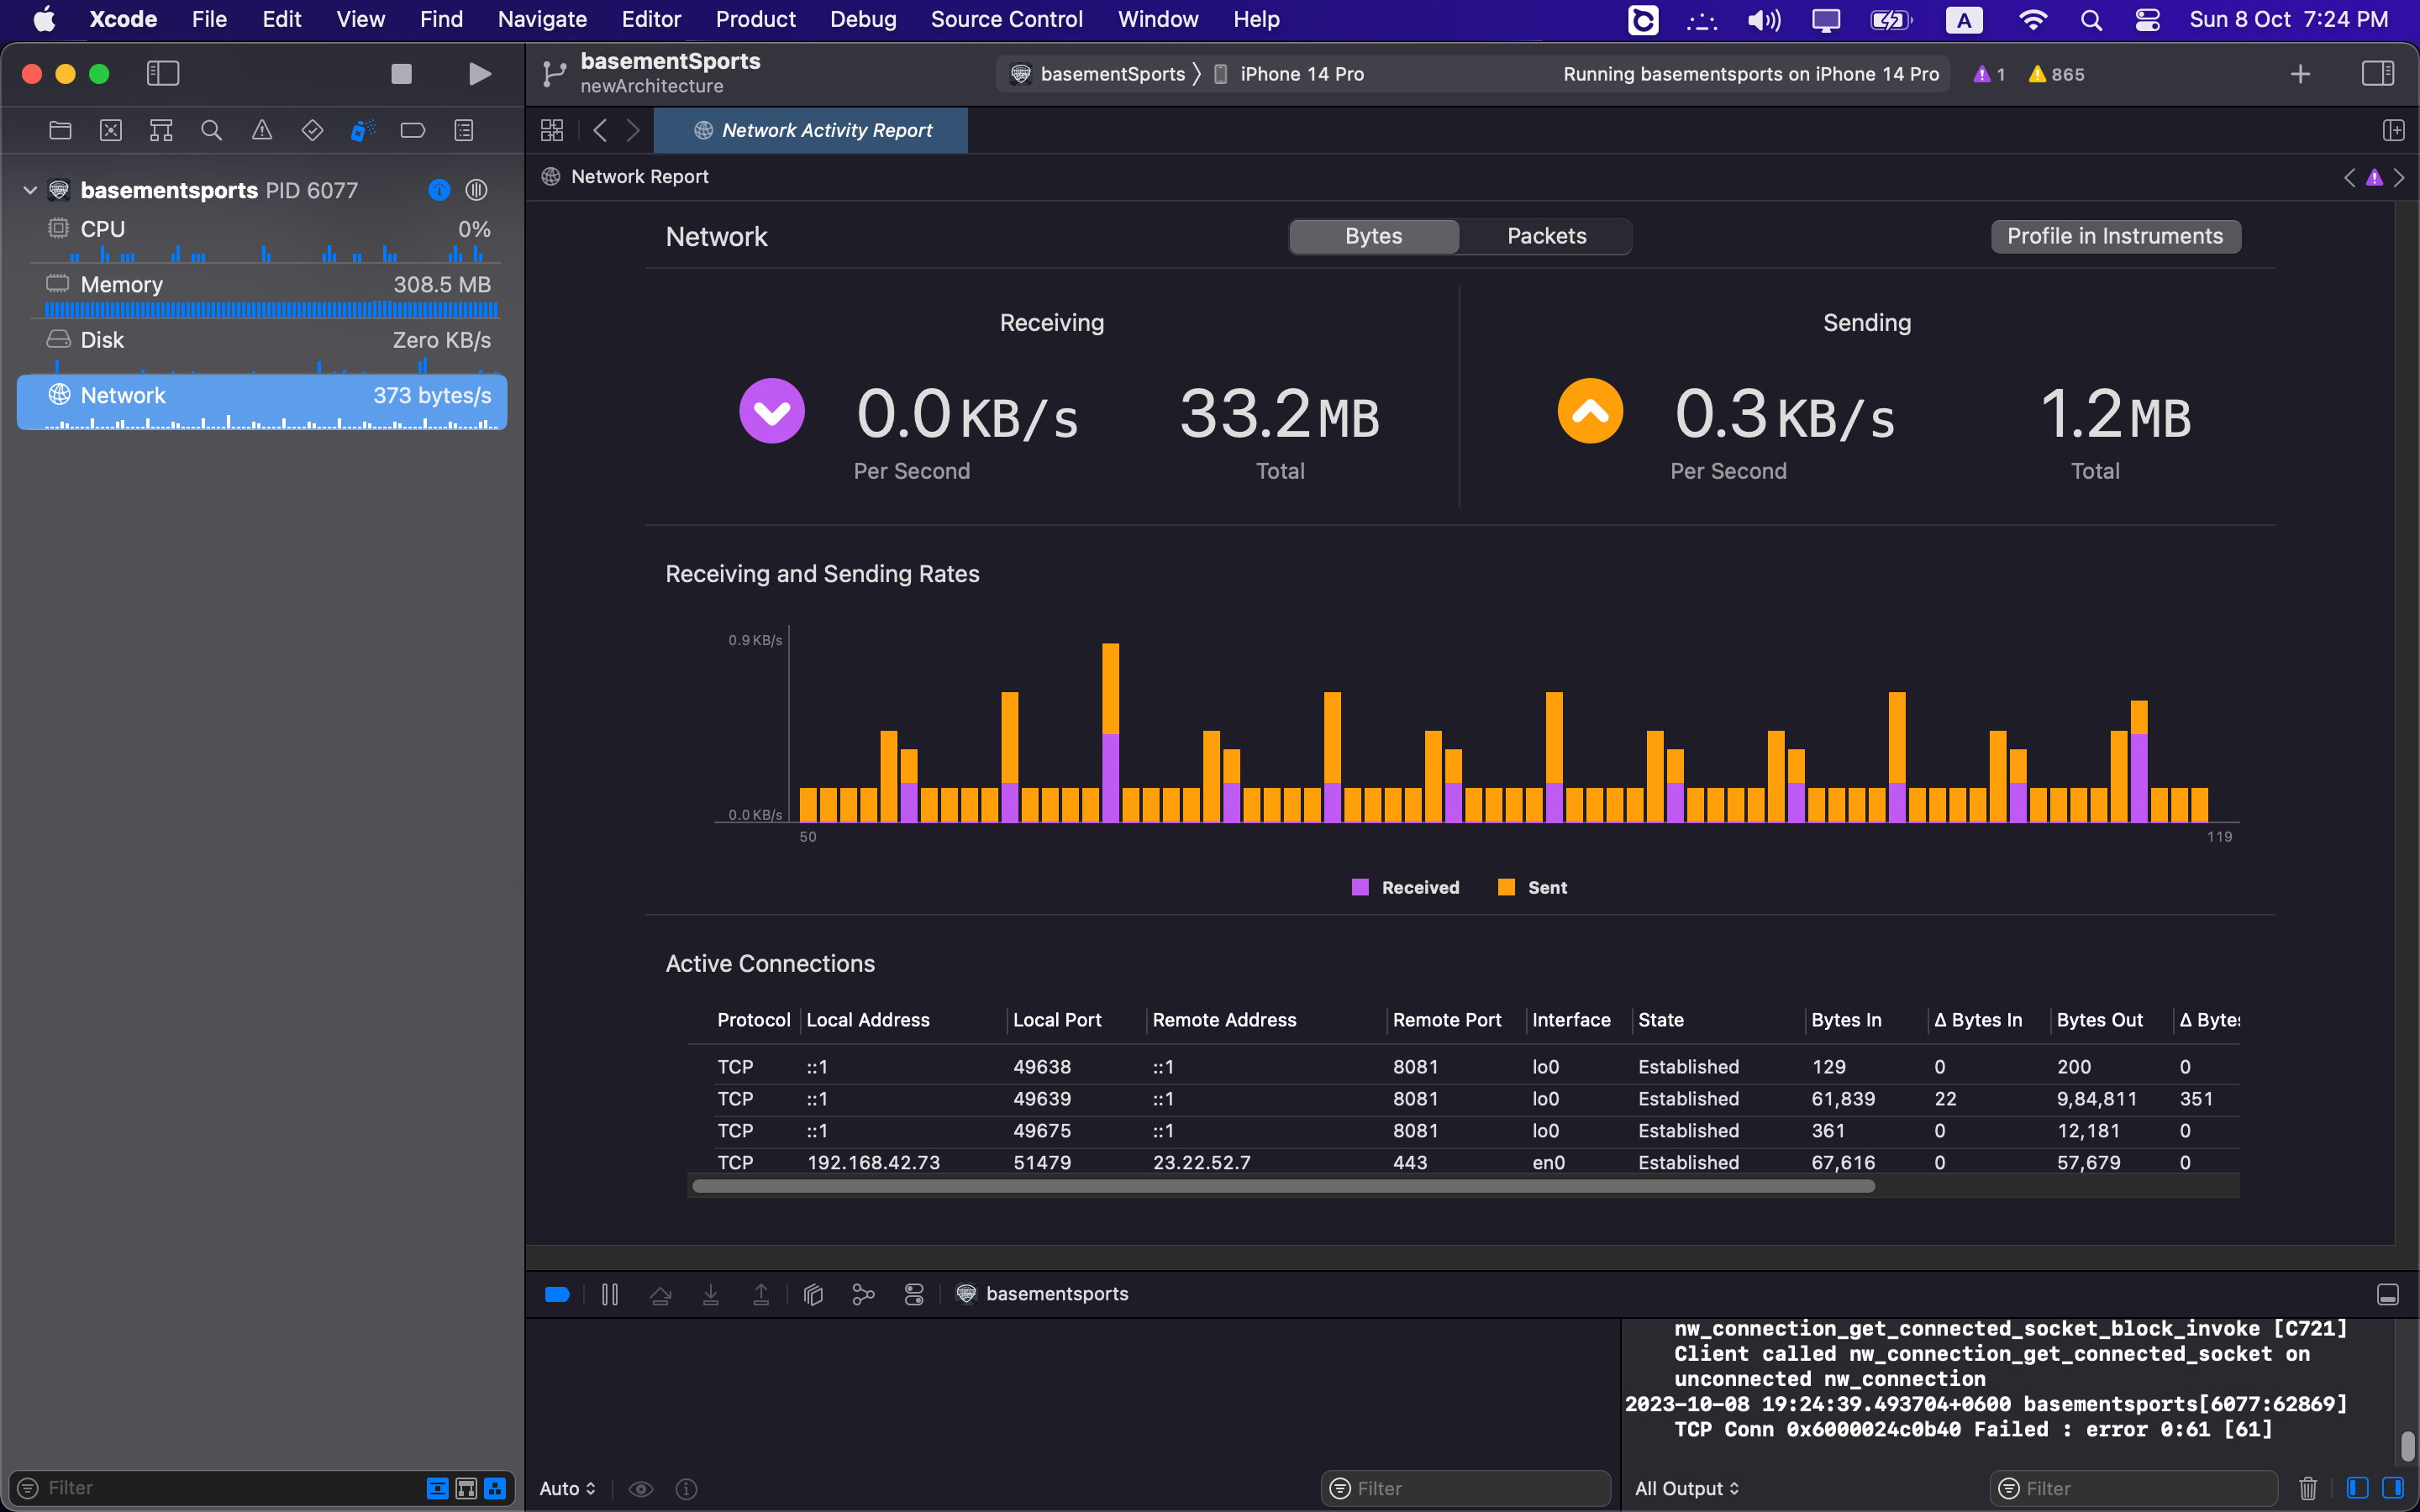Viewport: 2420px width, 1512px height.
Task: Click pause program execution in debug bar
Action: tap(610, 1294)
